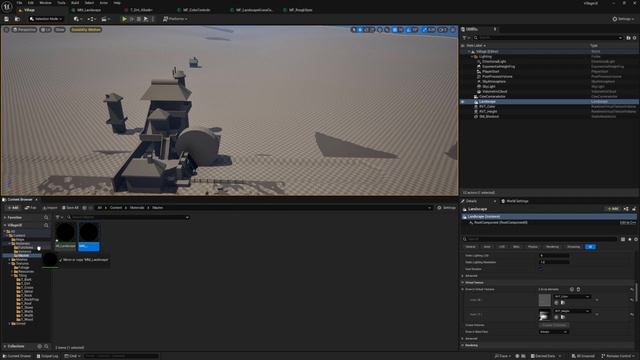Open the Tools menu
640x360 pixels.
(x=61, y=3)
